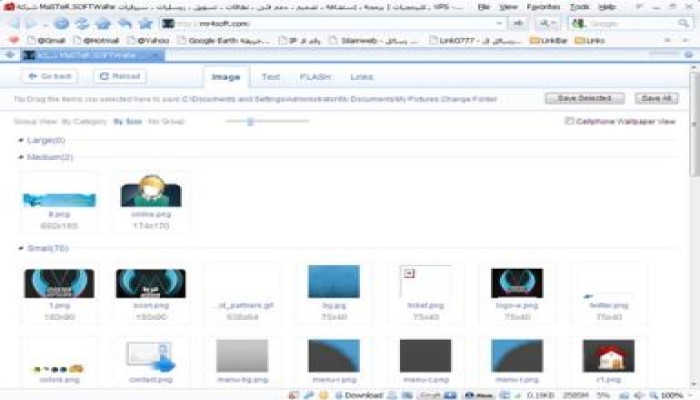This screenshot has height=400, width=700.
Task: Select the logo-w.png thumbnail
Action: 517,283
